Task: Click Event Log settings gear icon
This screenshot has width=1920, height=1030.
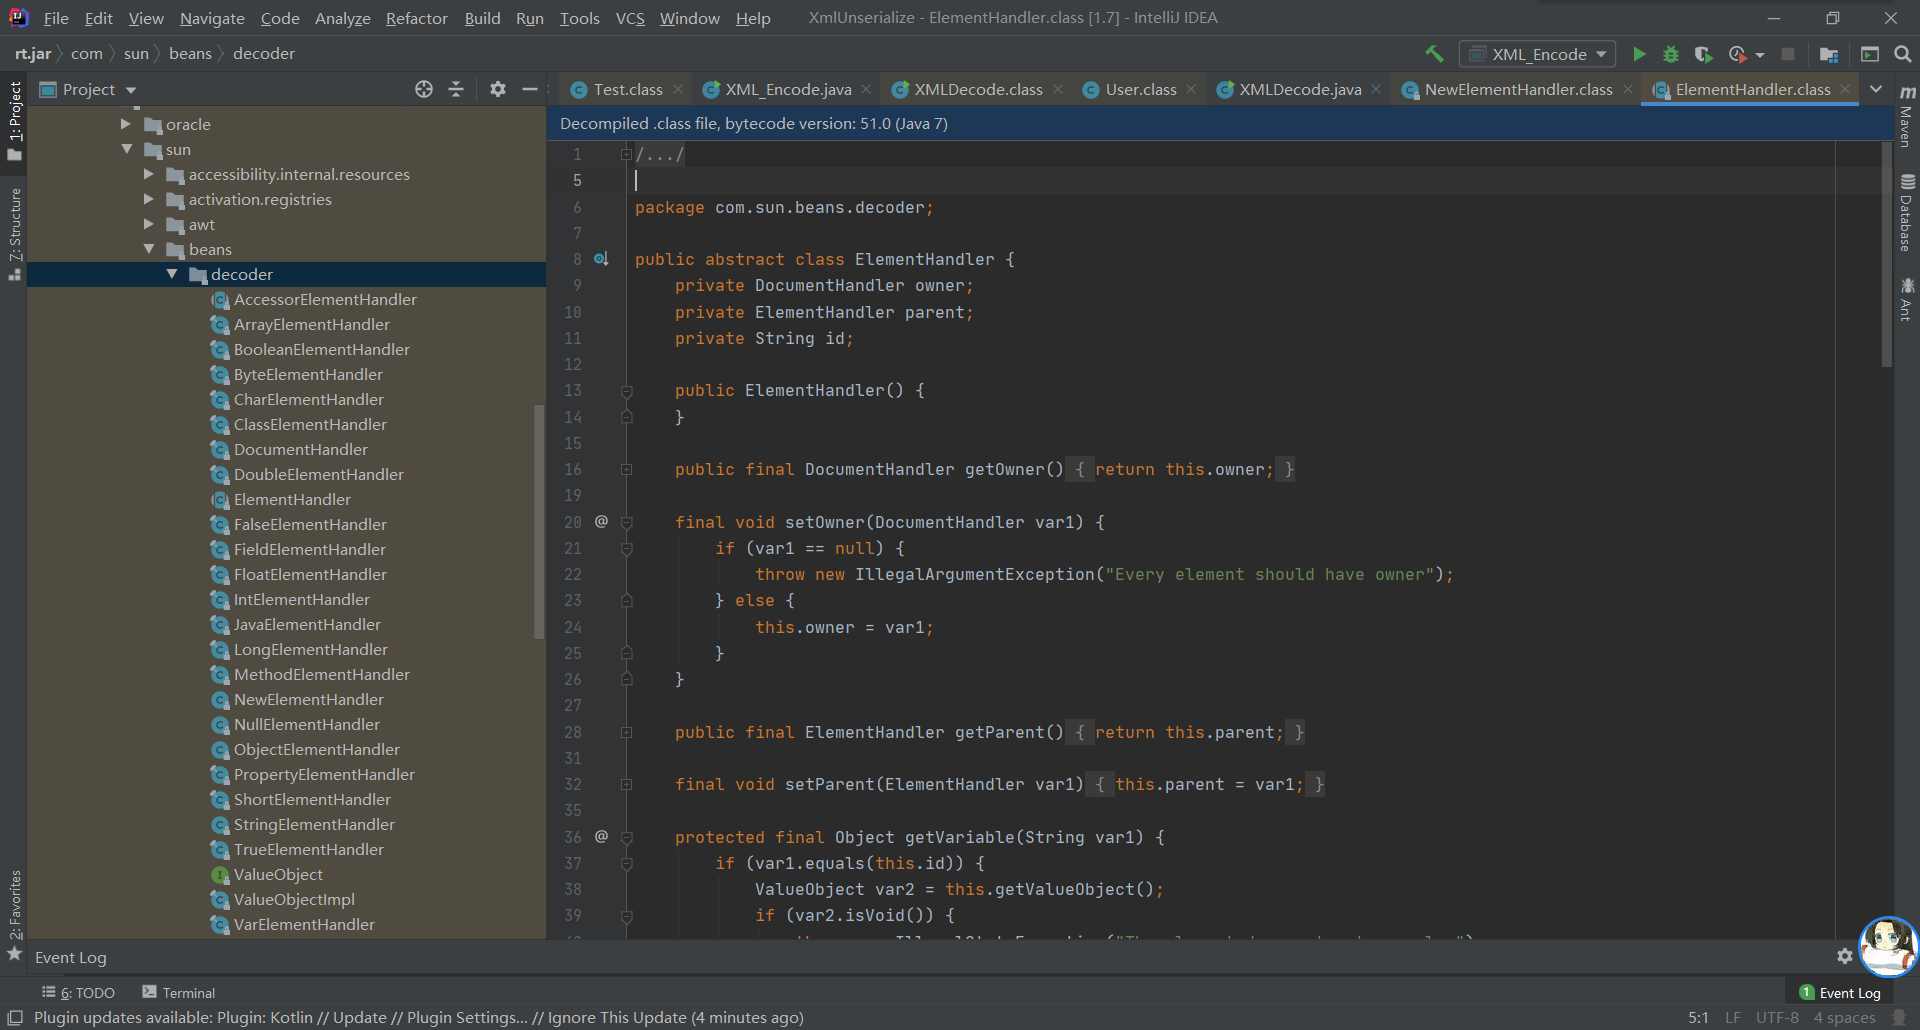Action: 1844,956
